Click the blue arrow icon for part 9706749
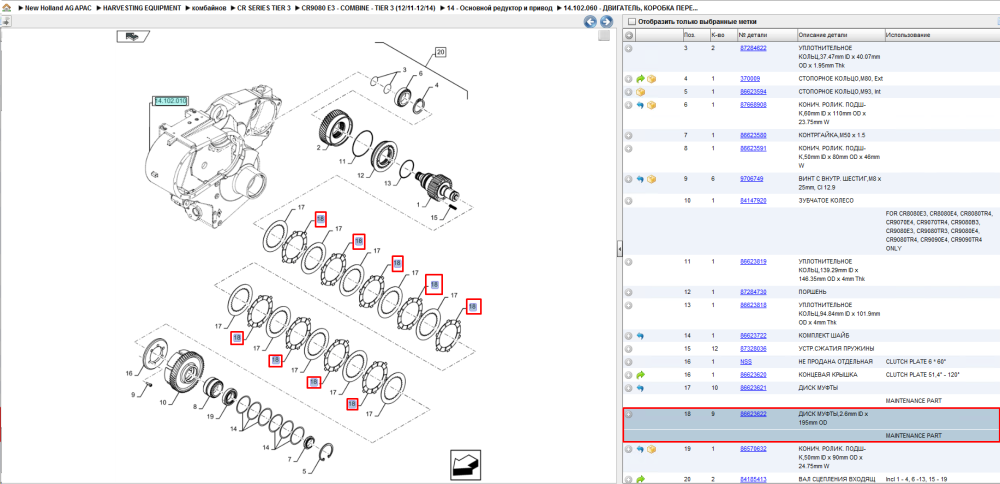The height and width of the screenshot is (484, 1000). pyautogui.click(x=641, y=179)
